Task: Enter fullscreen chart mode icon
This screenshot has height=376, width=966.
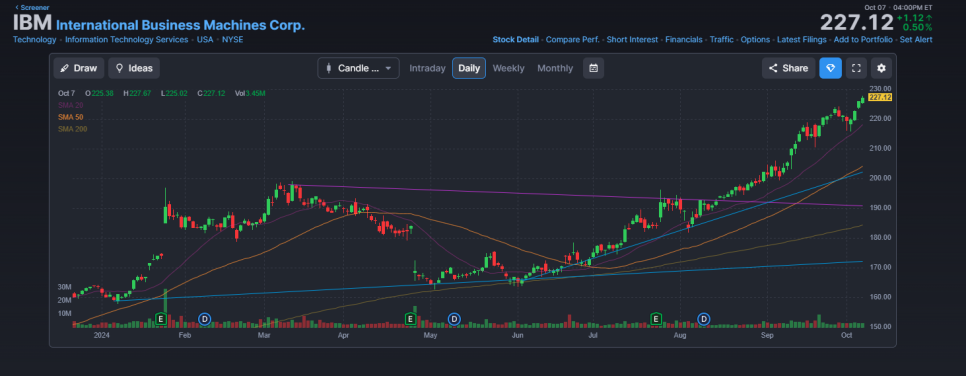Action: [856, 68]
